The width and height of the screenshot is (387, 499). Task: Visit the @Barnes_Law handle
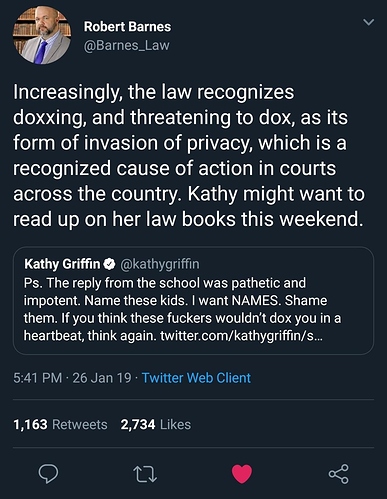click(x=127, y=45)
